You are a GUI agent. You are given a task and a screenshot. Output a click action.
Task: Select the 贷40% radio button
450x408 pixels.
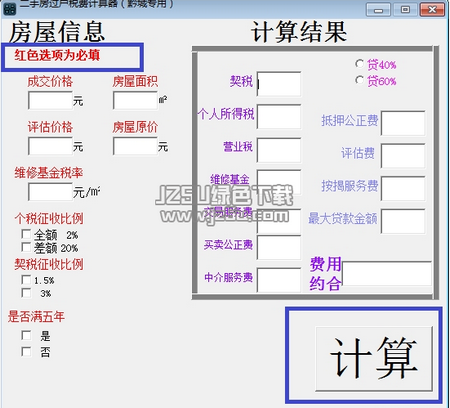(x=359, y=63)
